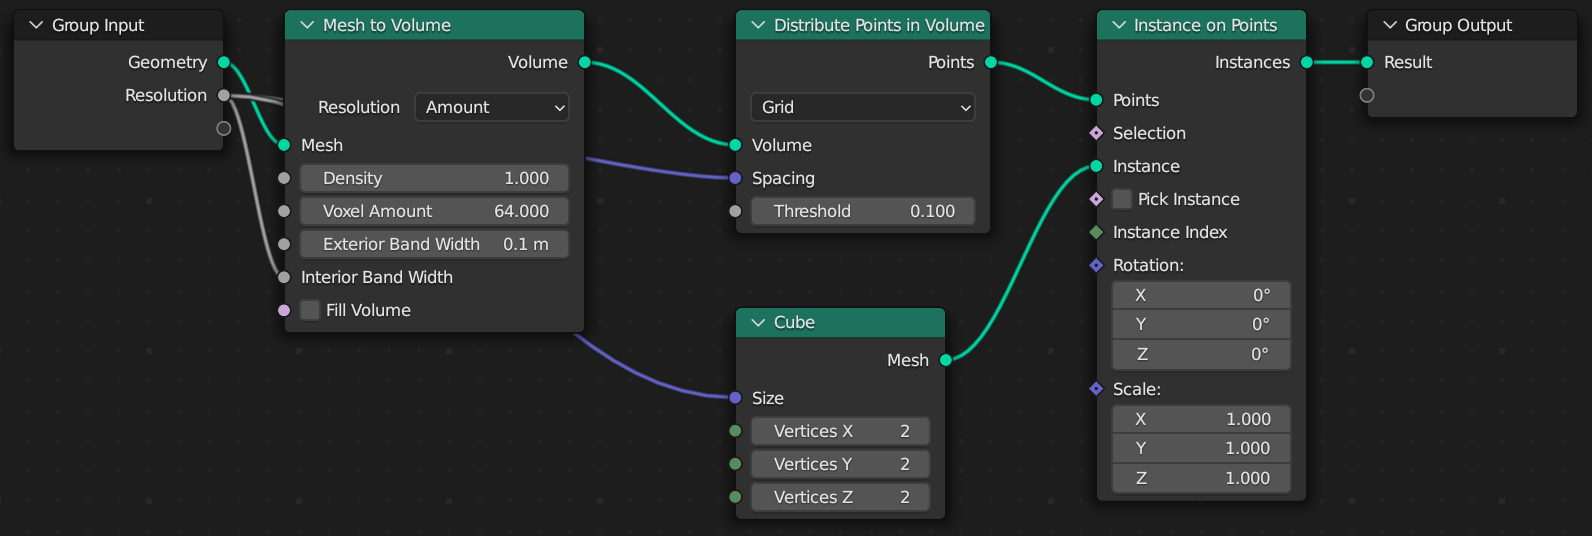Viewport: 1592px width, 536px height.
Task: Collapse the Group Output node
Action: tap(1389, 25)
